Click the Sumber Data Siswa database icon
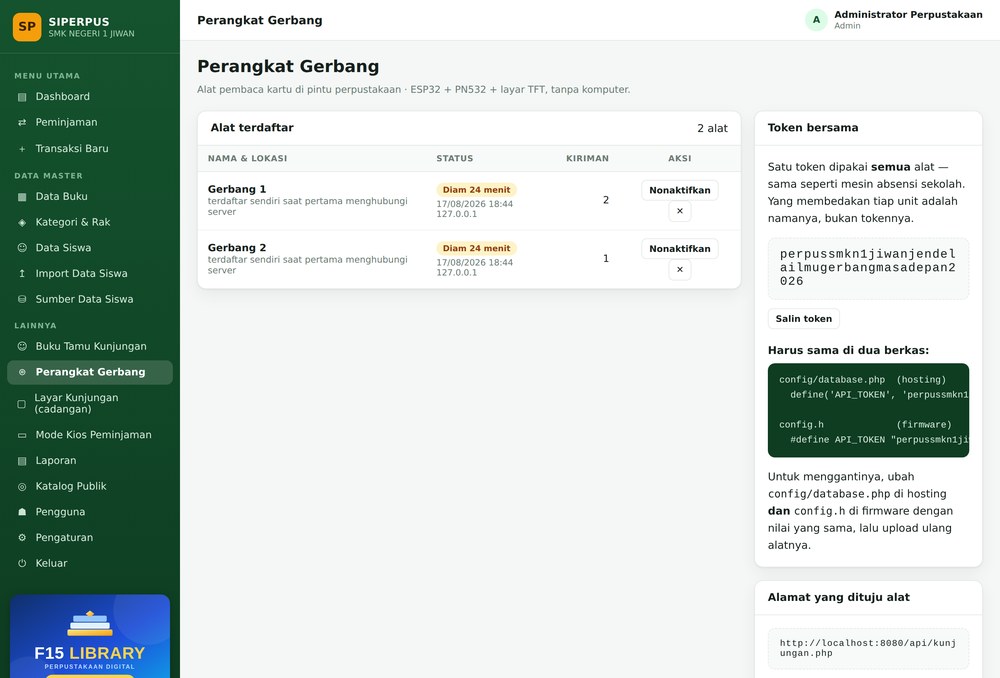 22,299
